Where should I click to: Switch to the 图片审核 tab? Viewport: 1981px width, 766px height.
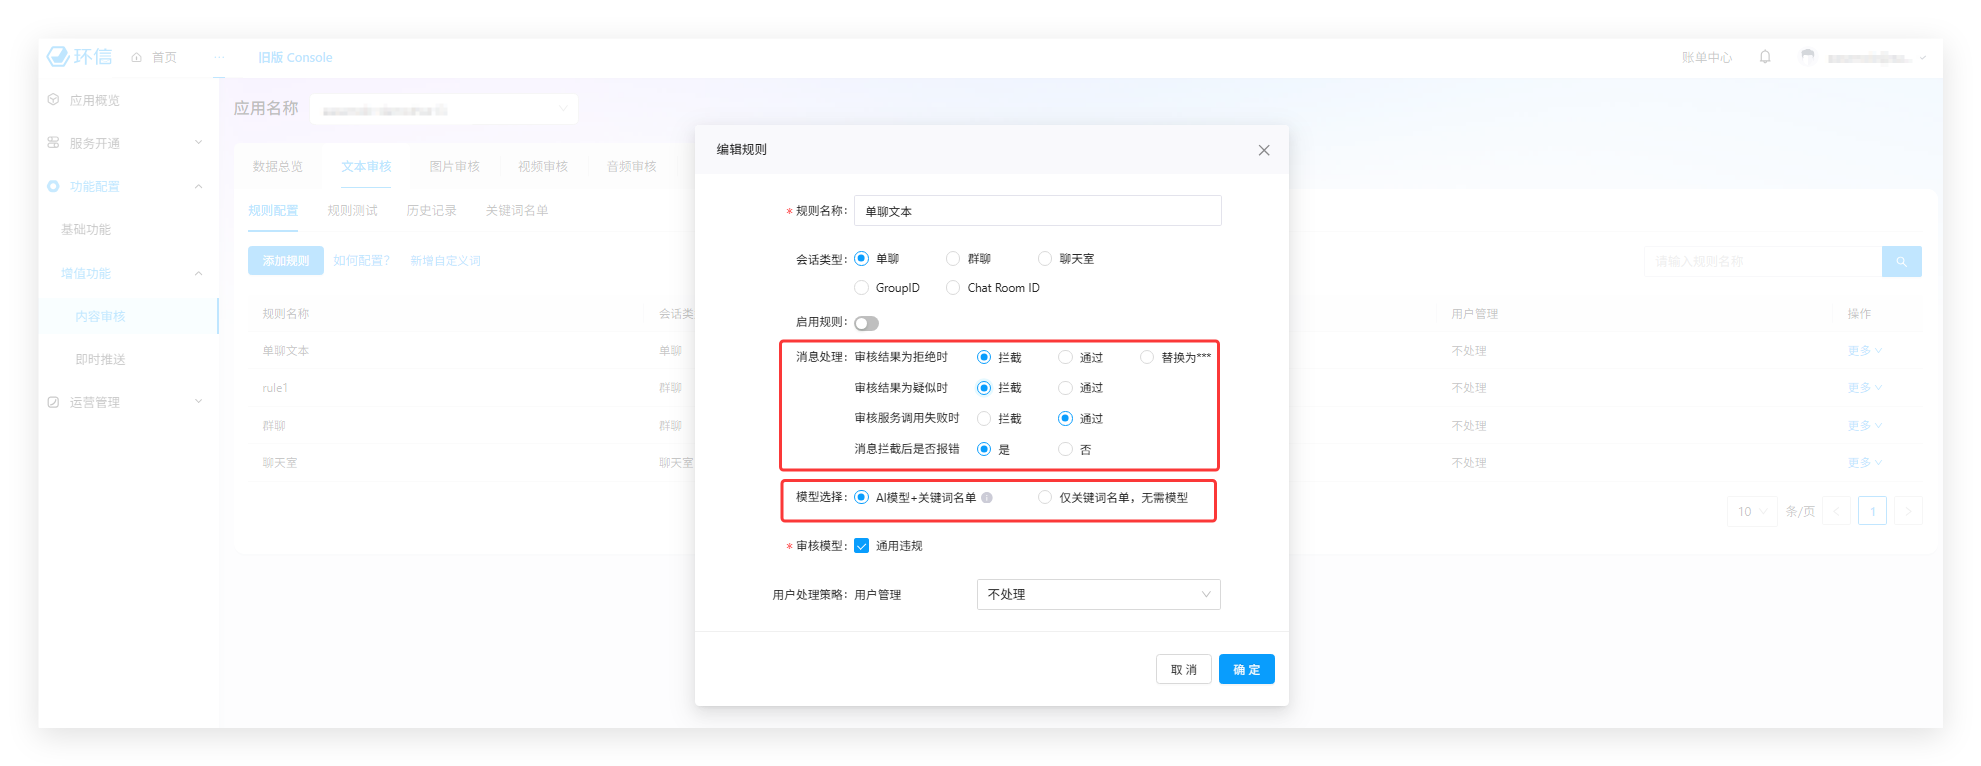[x=454, y=167]
